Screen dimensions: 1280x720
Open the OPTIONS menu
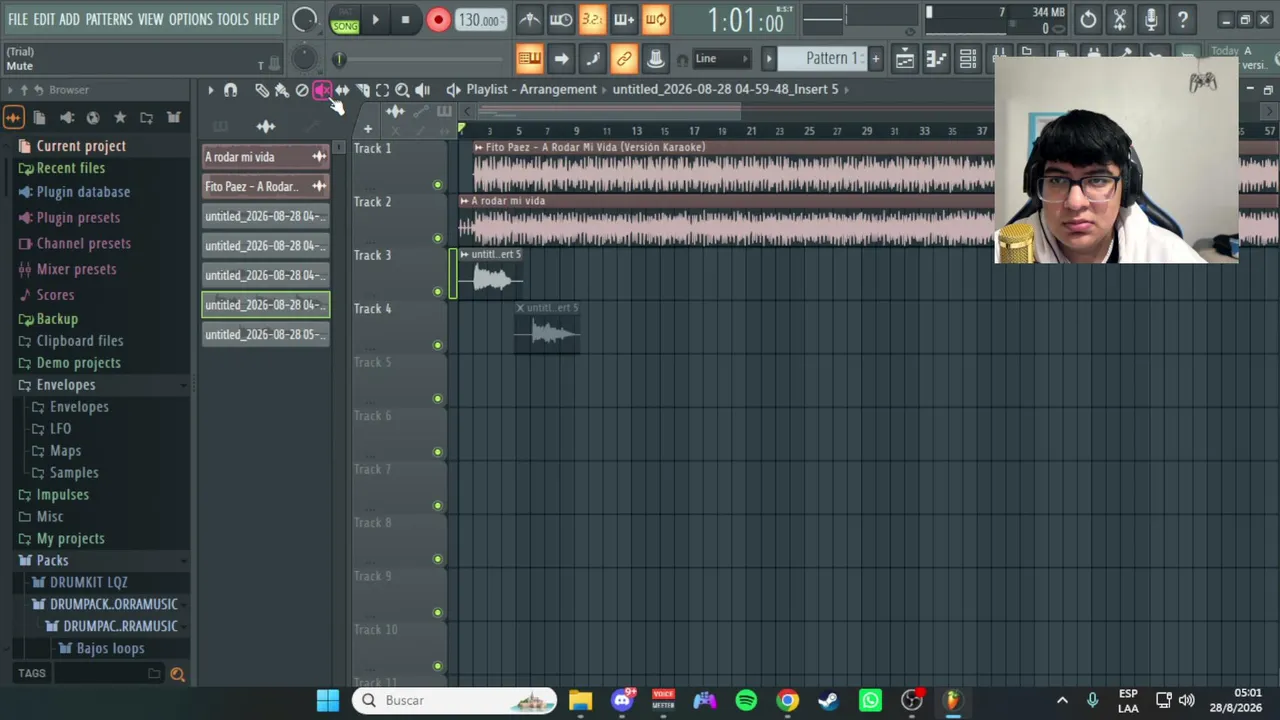190,19
